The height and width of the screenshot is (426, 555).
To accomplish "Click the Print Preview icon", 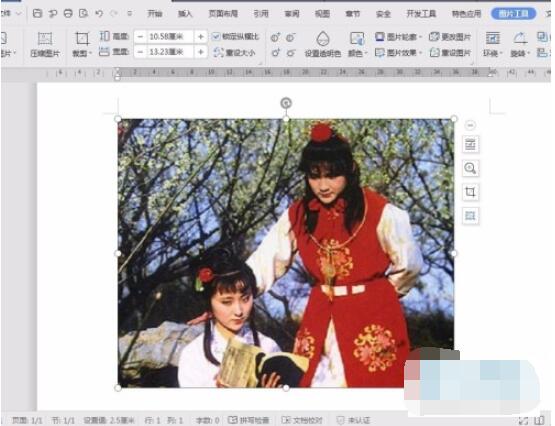I will 84,14.
